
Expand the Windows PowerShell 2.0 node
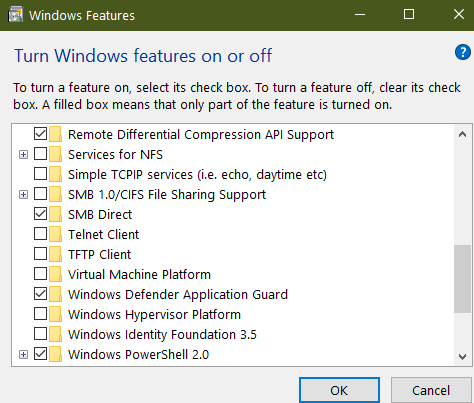click(23, 355)
